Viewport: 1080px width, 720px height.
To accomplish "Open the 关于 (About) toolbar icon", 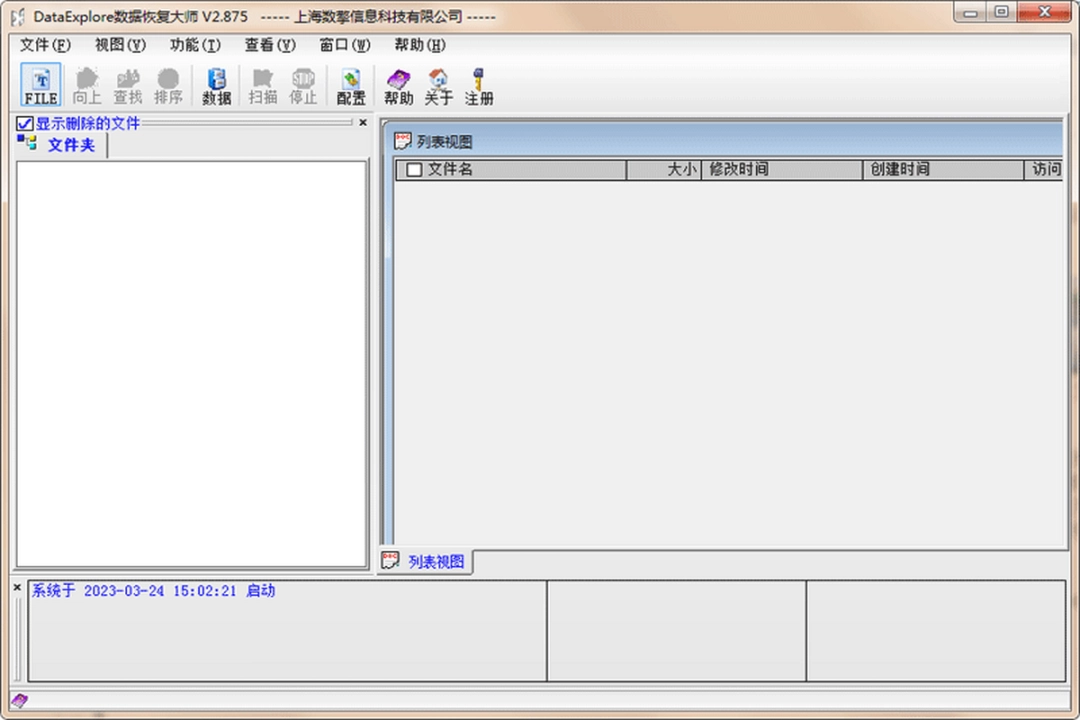I will click(438, 86).
